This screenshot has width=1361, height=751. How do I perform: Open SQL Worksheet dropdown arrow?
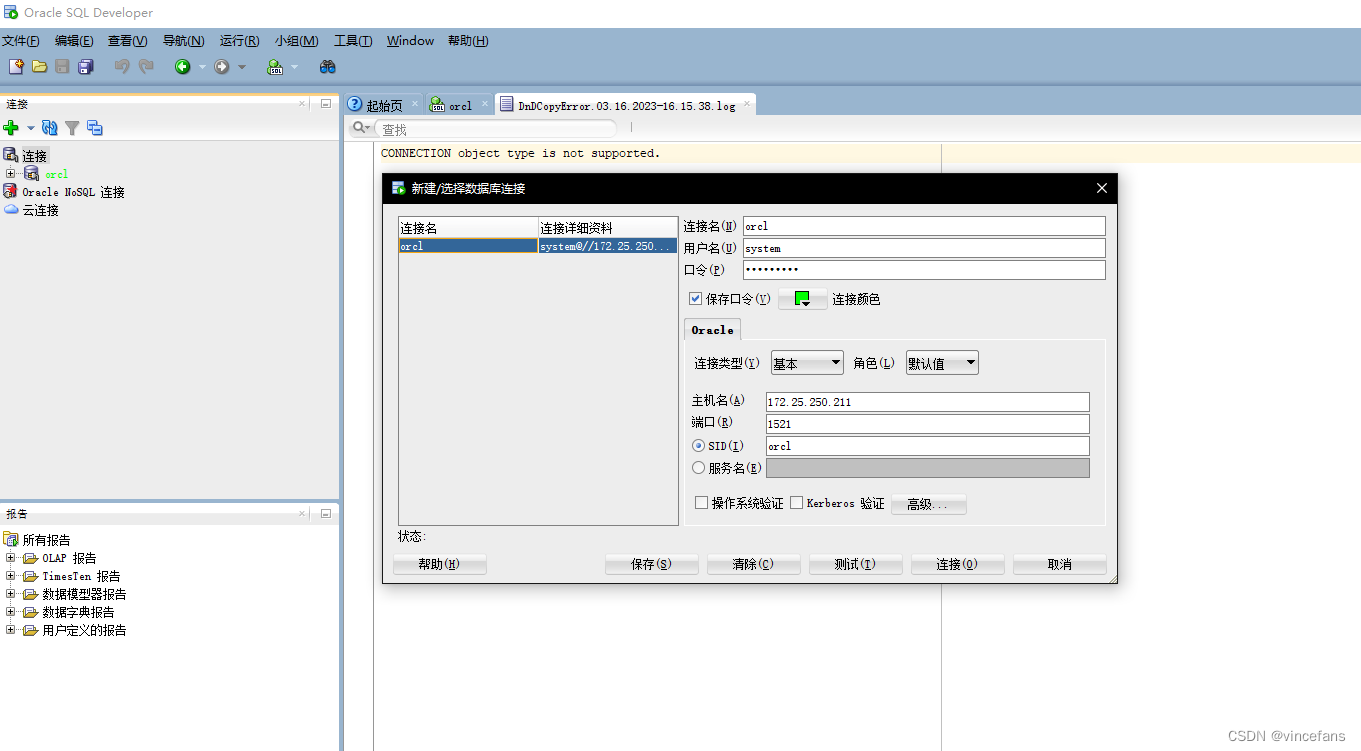[x=294, y=67]
